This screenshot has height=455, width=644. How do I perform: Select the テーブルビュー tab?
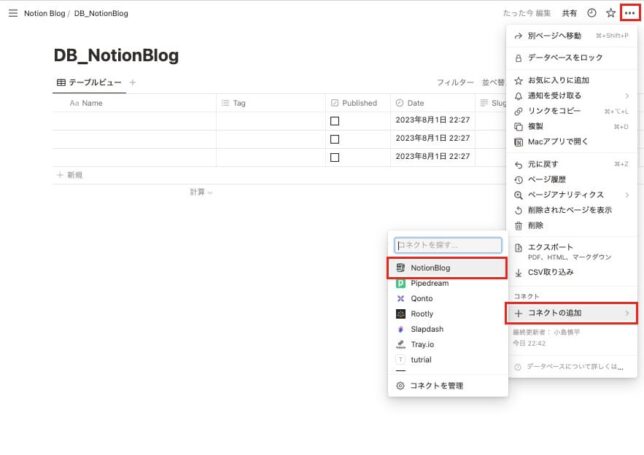pos(89,83)
